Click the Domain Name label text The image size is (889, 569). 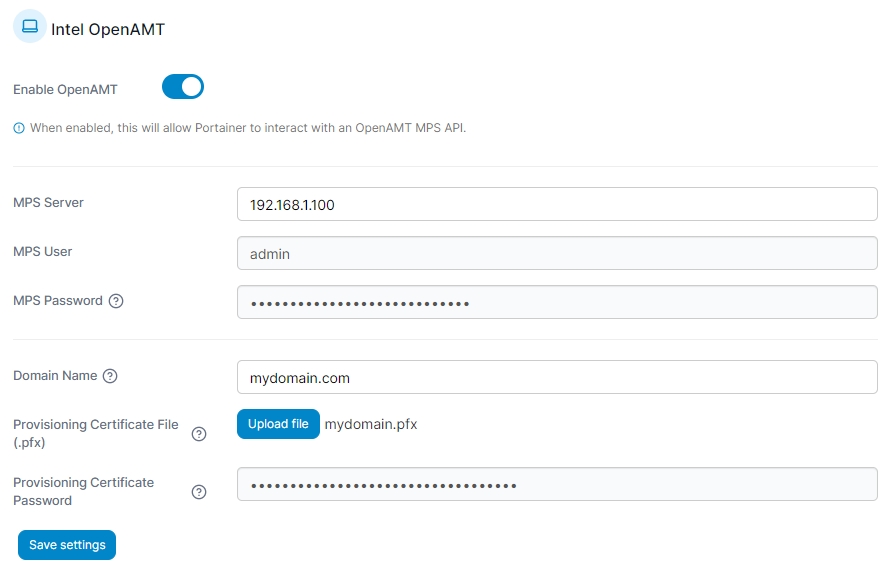point(55,375)
